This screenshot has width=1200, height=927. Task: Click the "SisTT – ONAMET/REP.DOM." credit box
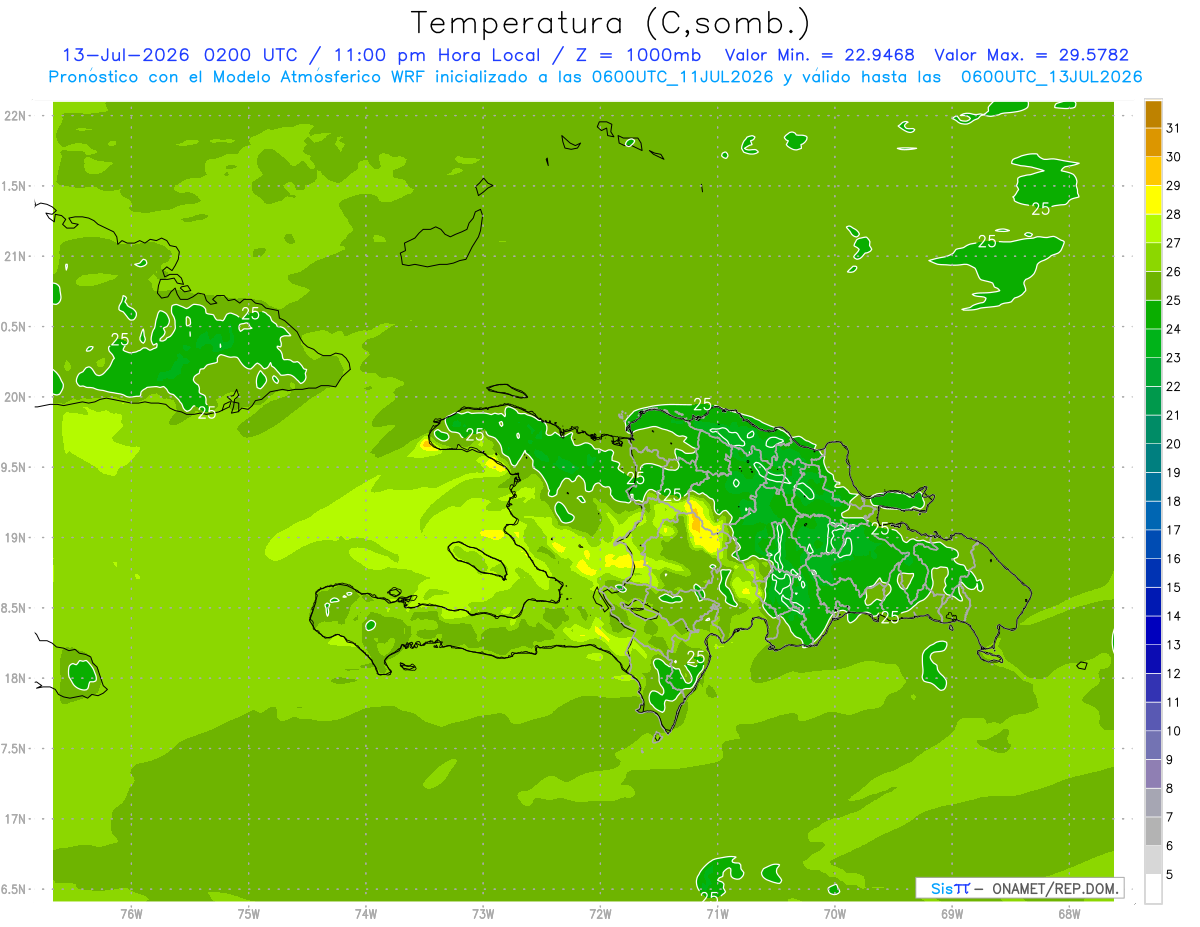1019,888
